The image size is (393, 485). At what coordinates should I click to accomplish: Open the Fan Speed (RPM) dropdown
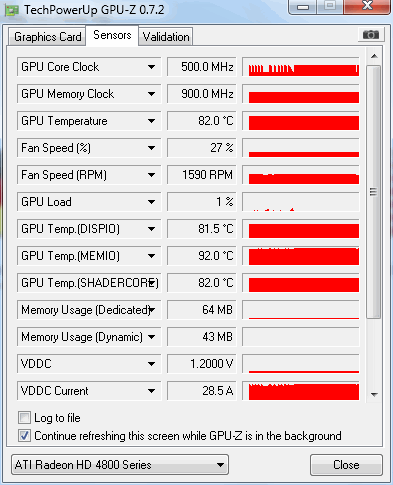[151, 175]
